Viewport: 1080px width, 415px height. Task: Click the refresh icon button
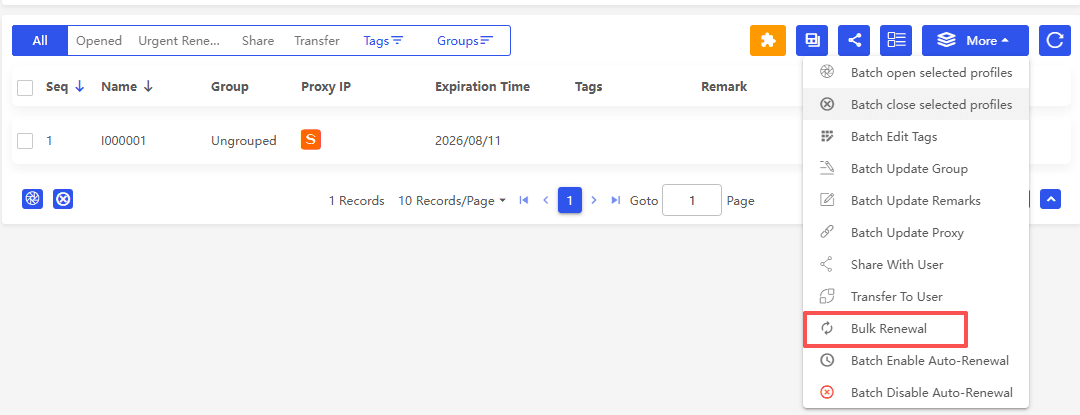pyautogui.click(x=1055, y=41)
